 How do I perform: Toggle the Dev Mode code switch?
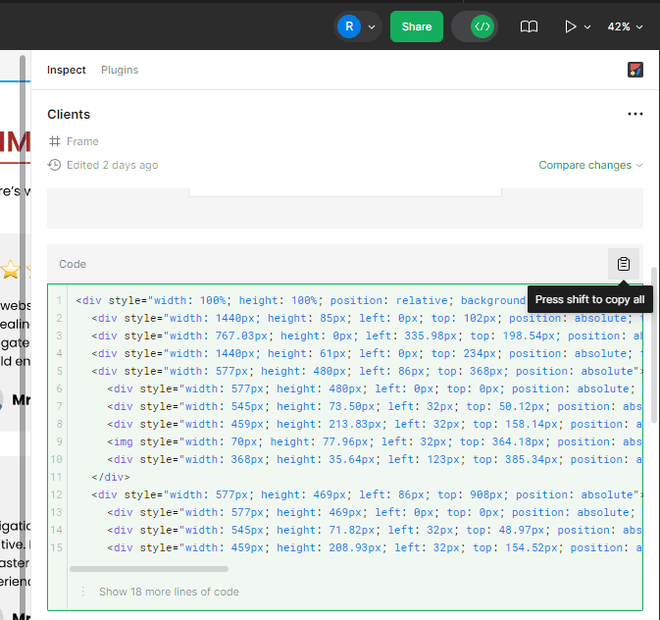pyautogui.click(x=475, y=27)
